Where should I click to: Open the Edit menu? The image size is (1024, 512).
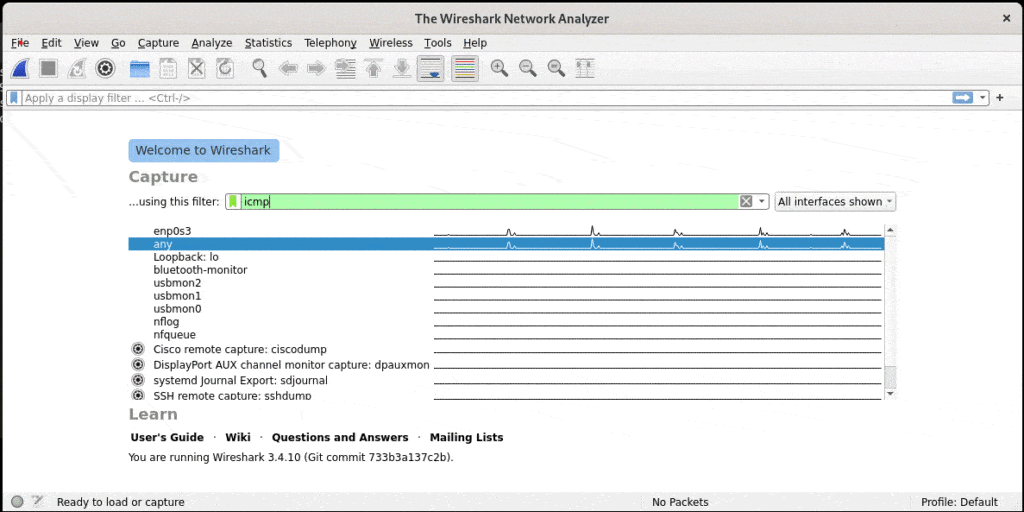click(x=51, y=43)
